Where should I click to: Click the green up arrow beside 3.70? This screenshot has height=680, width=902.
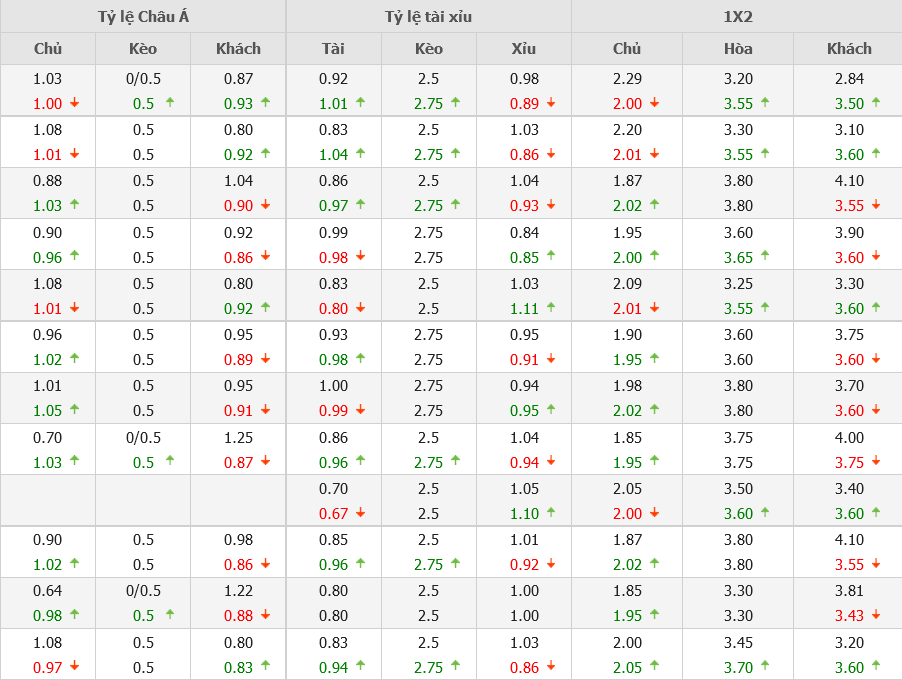pos(765,666)
